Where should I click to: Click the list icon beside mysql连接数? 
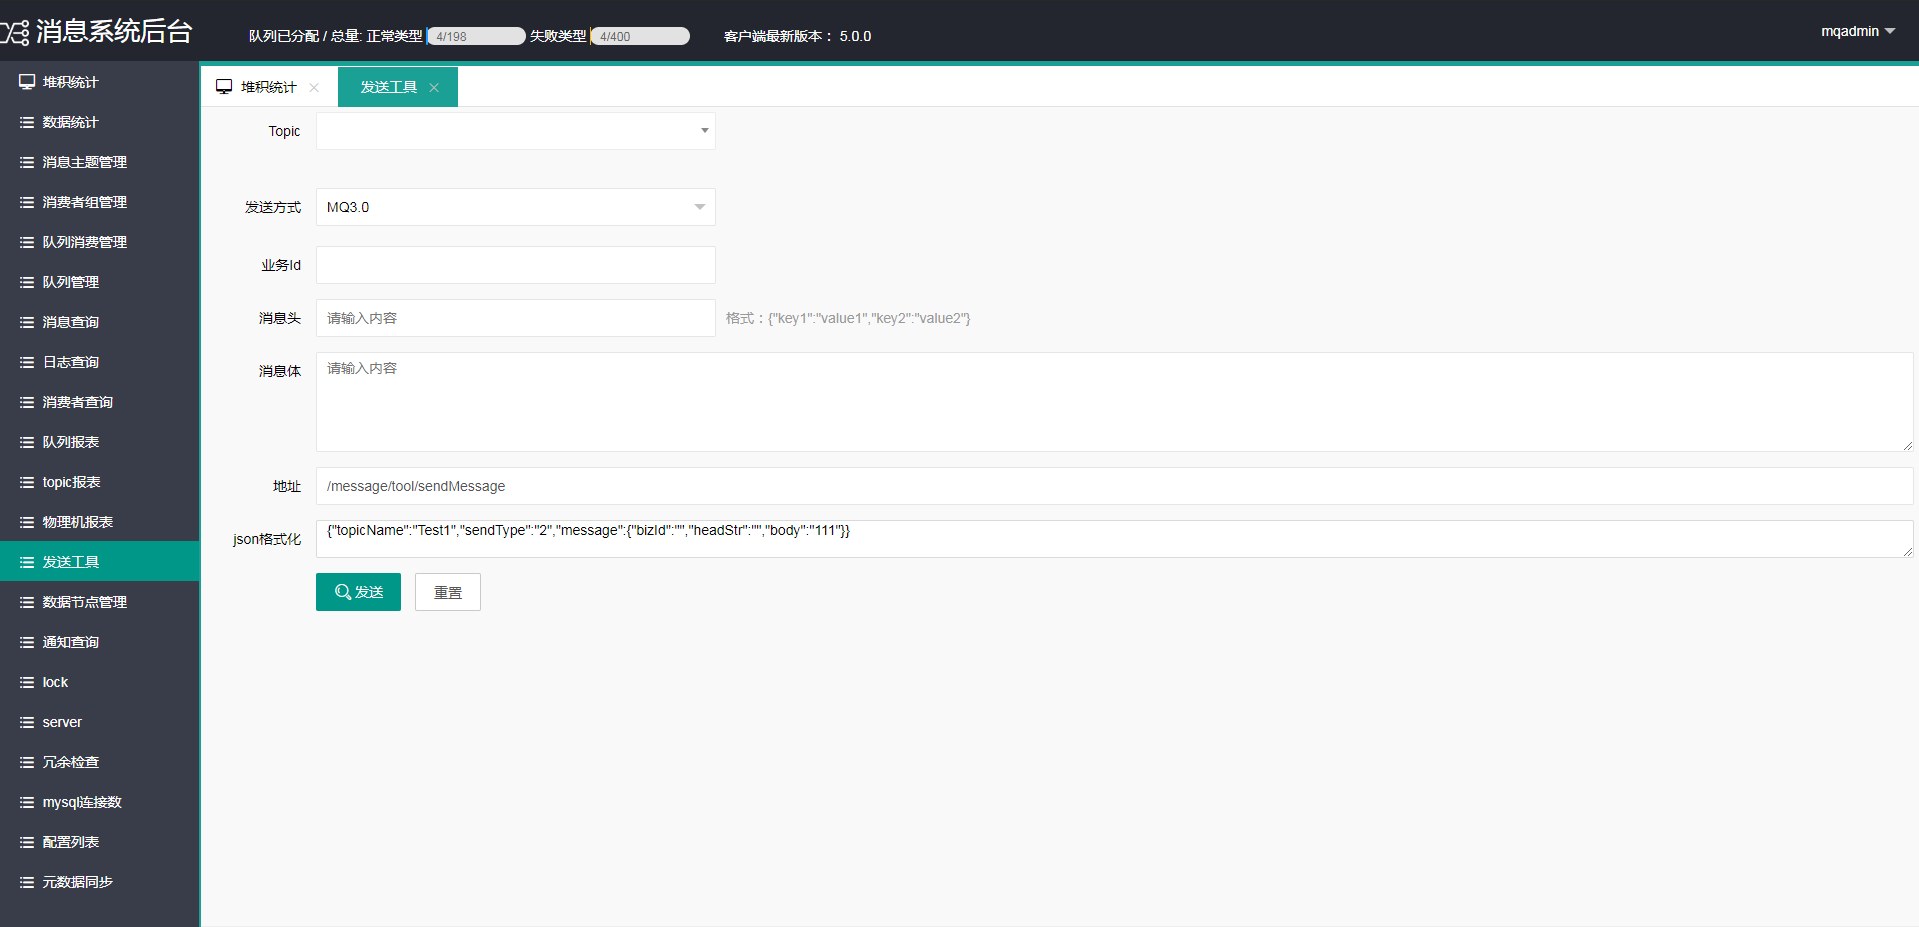tap(27, 802)
